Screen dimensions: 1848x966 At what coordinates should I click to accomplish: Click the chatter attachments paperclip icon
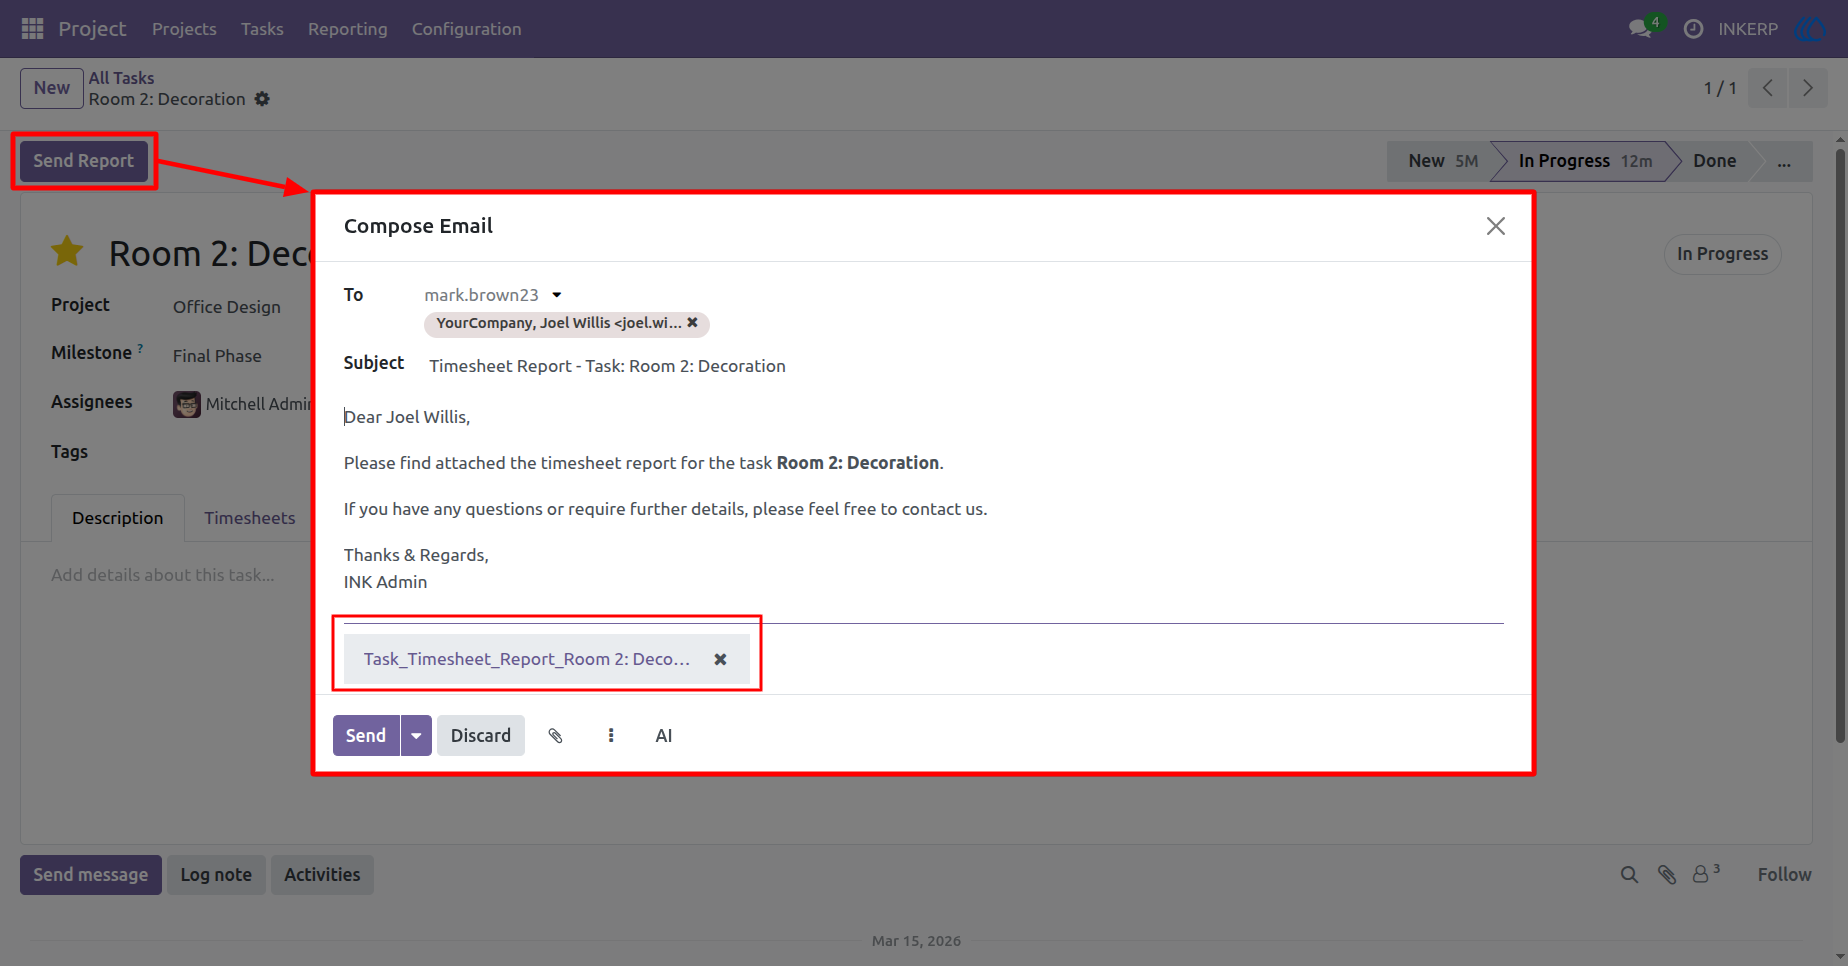[x=1666, y=875]
